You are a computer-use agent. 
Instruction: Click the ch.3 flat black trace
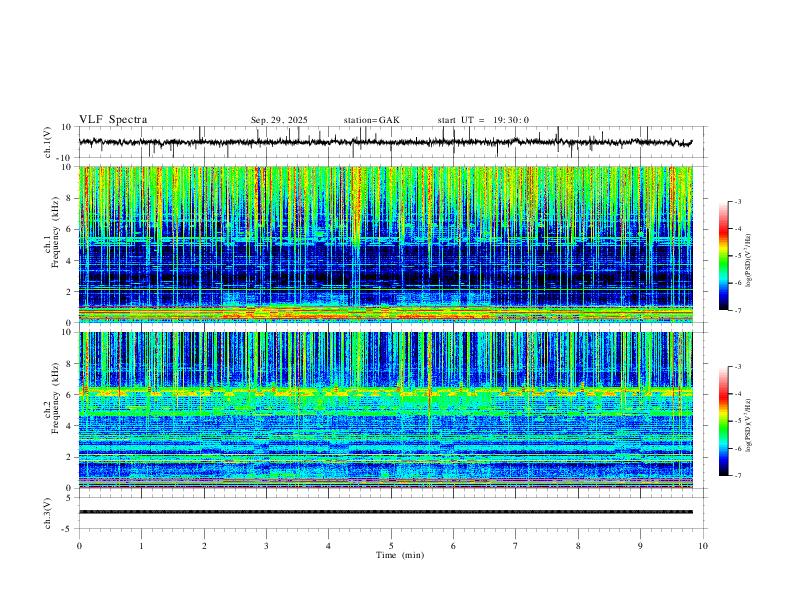pyautogui.click(x=386, y=512)
